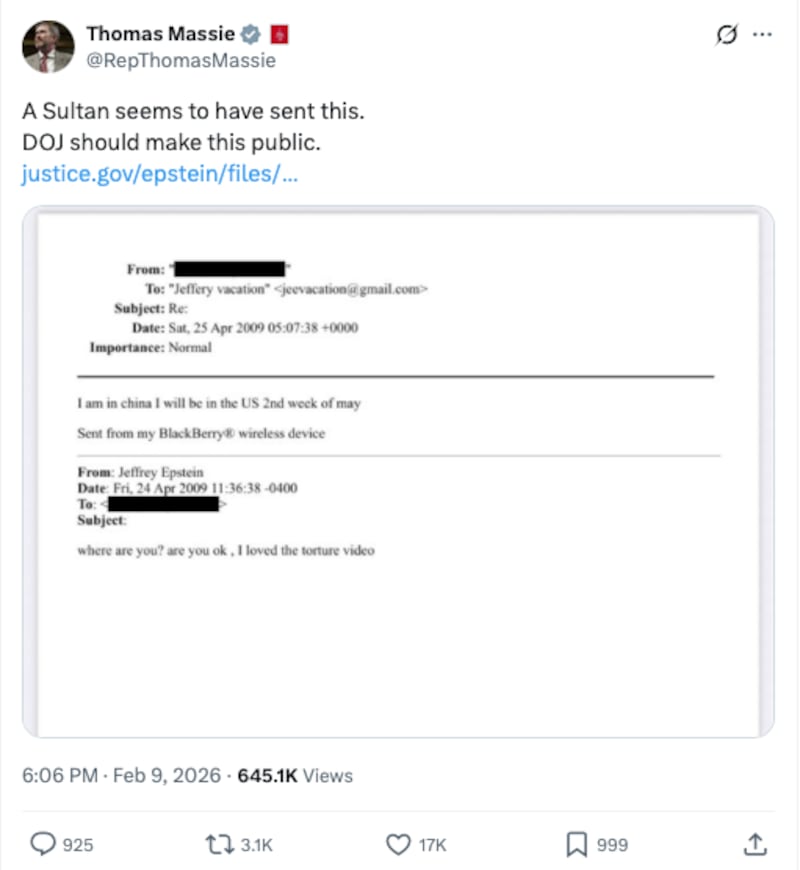Screen dimensions: 800x870
Task: Select the reply speech-bubble icon
Action: coord(42,844)
